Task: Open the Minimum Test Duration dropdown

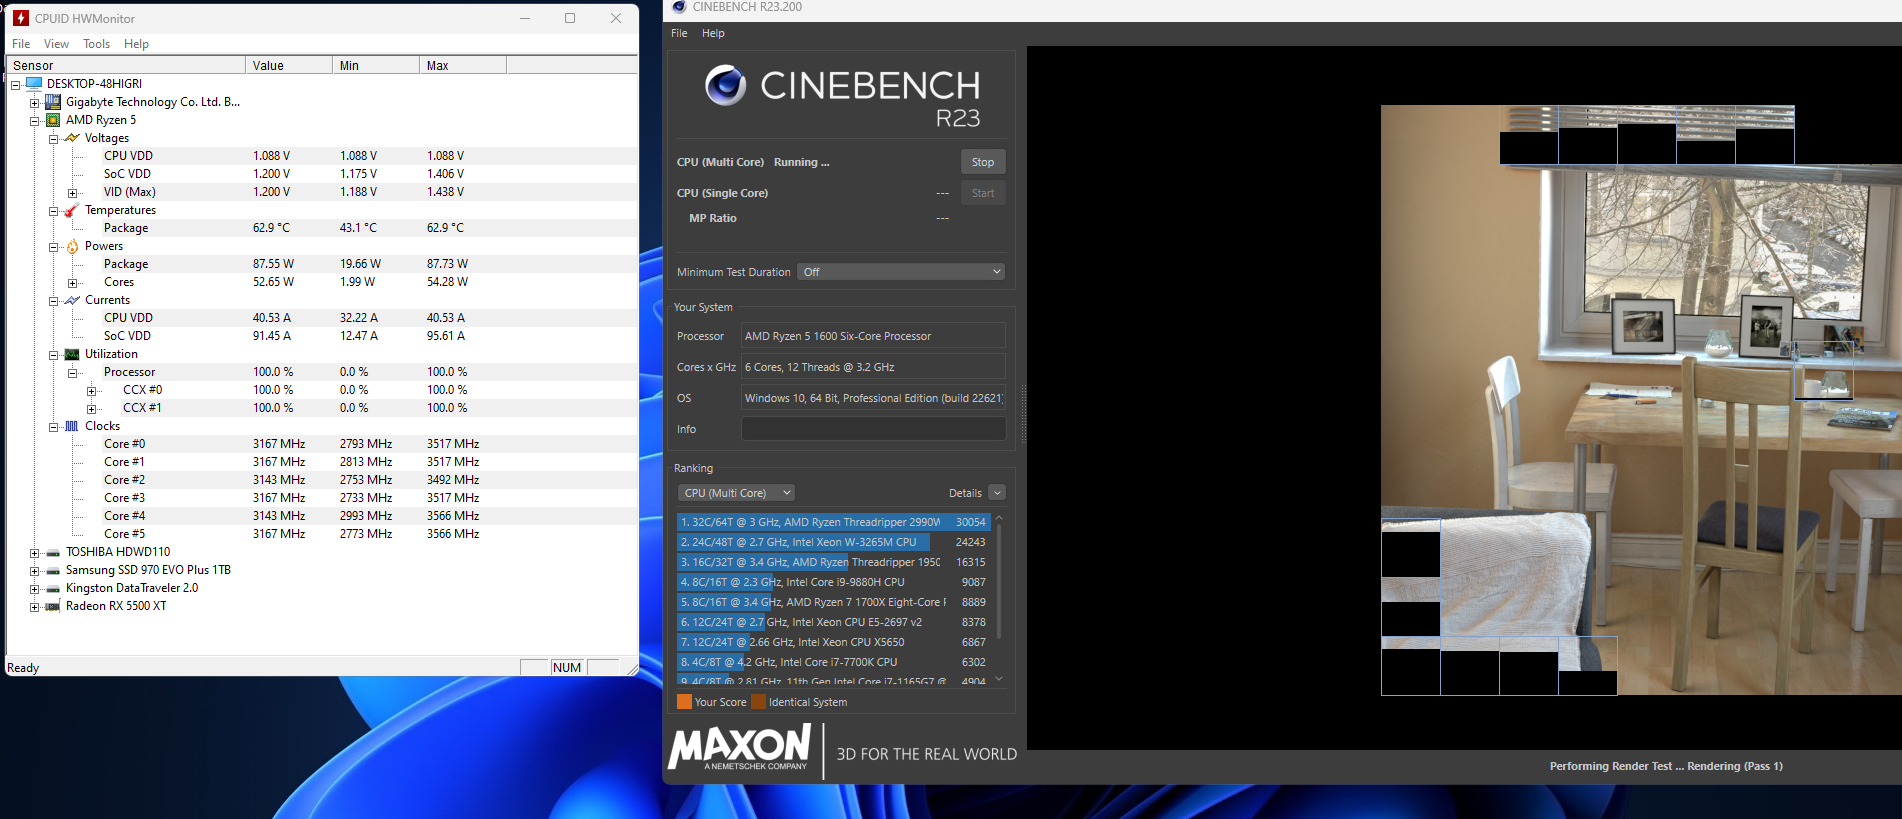Action: pyautogui.click(x=901, y=272)
